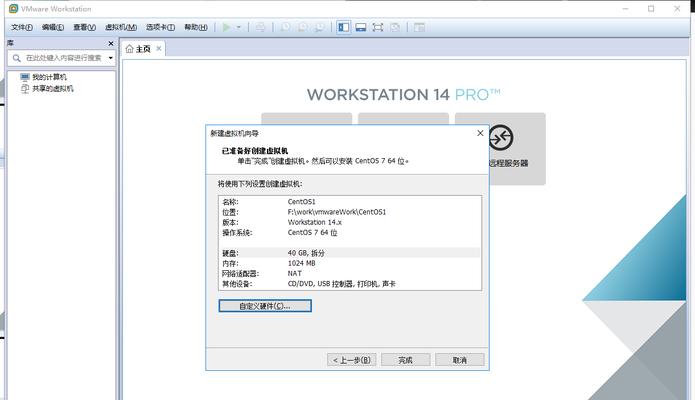Click the NAT network adapter value
695x400 pixels.
[x=294, y=273]
